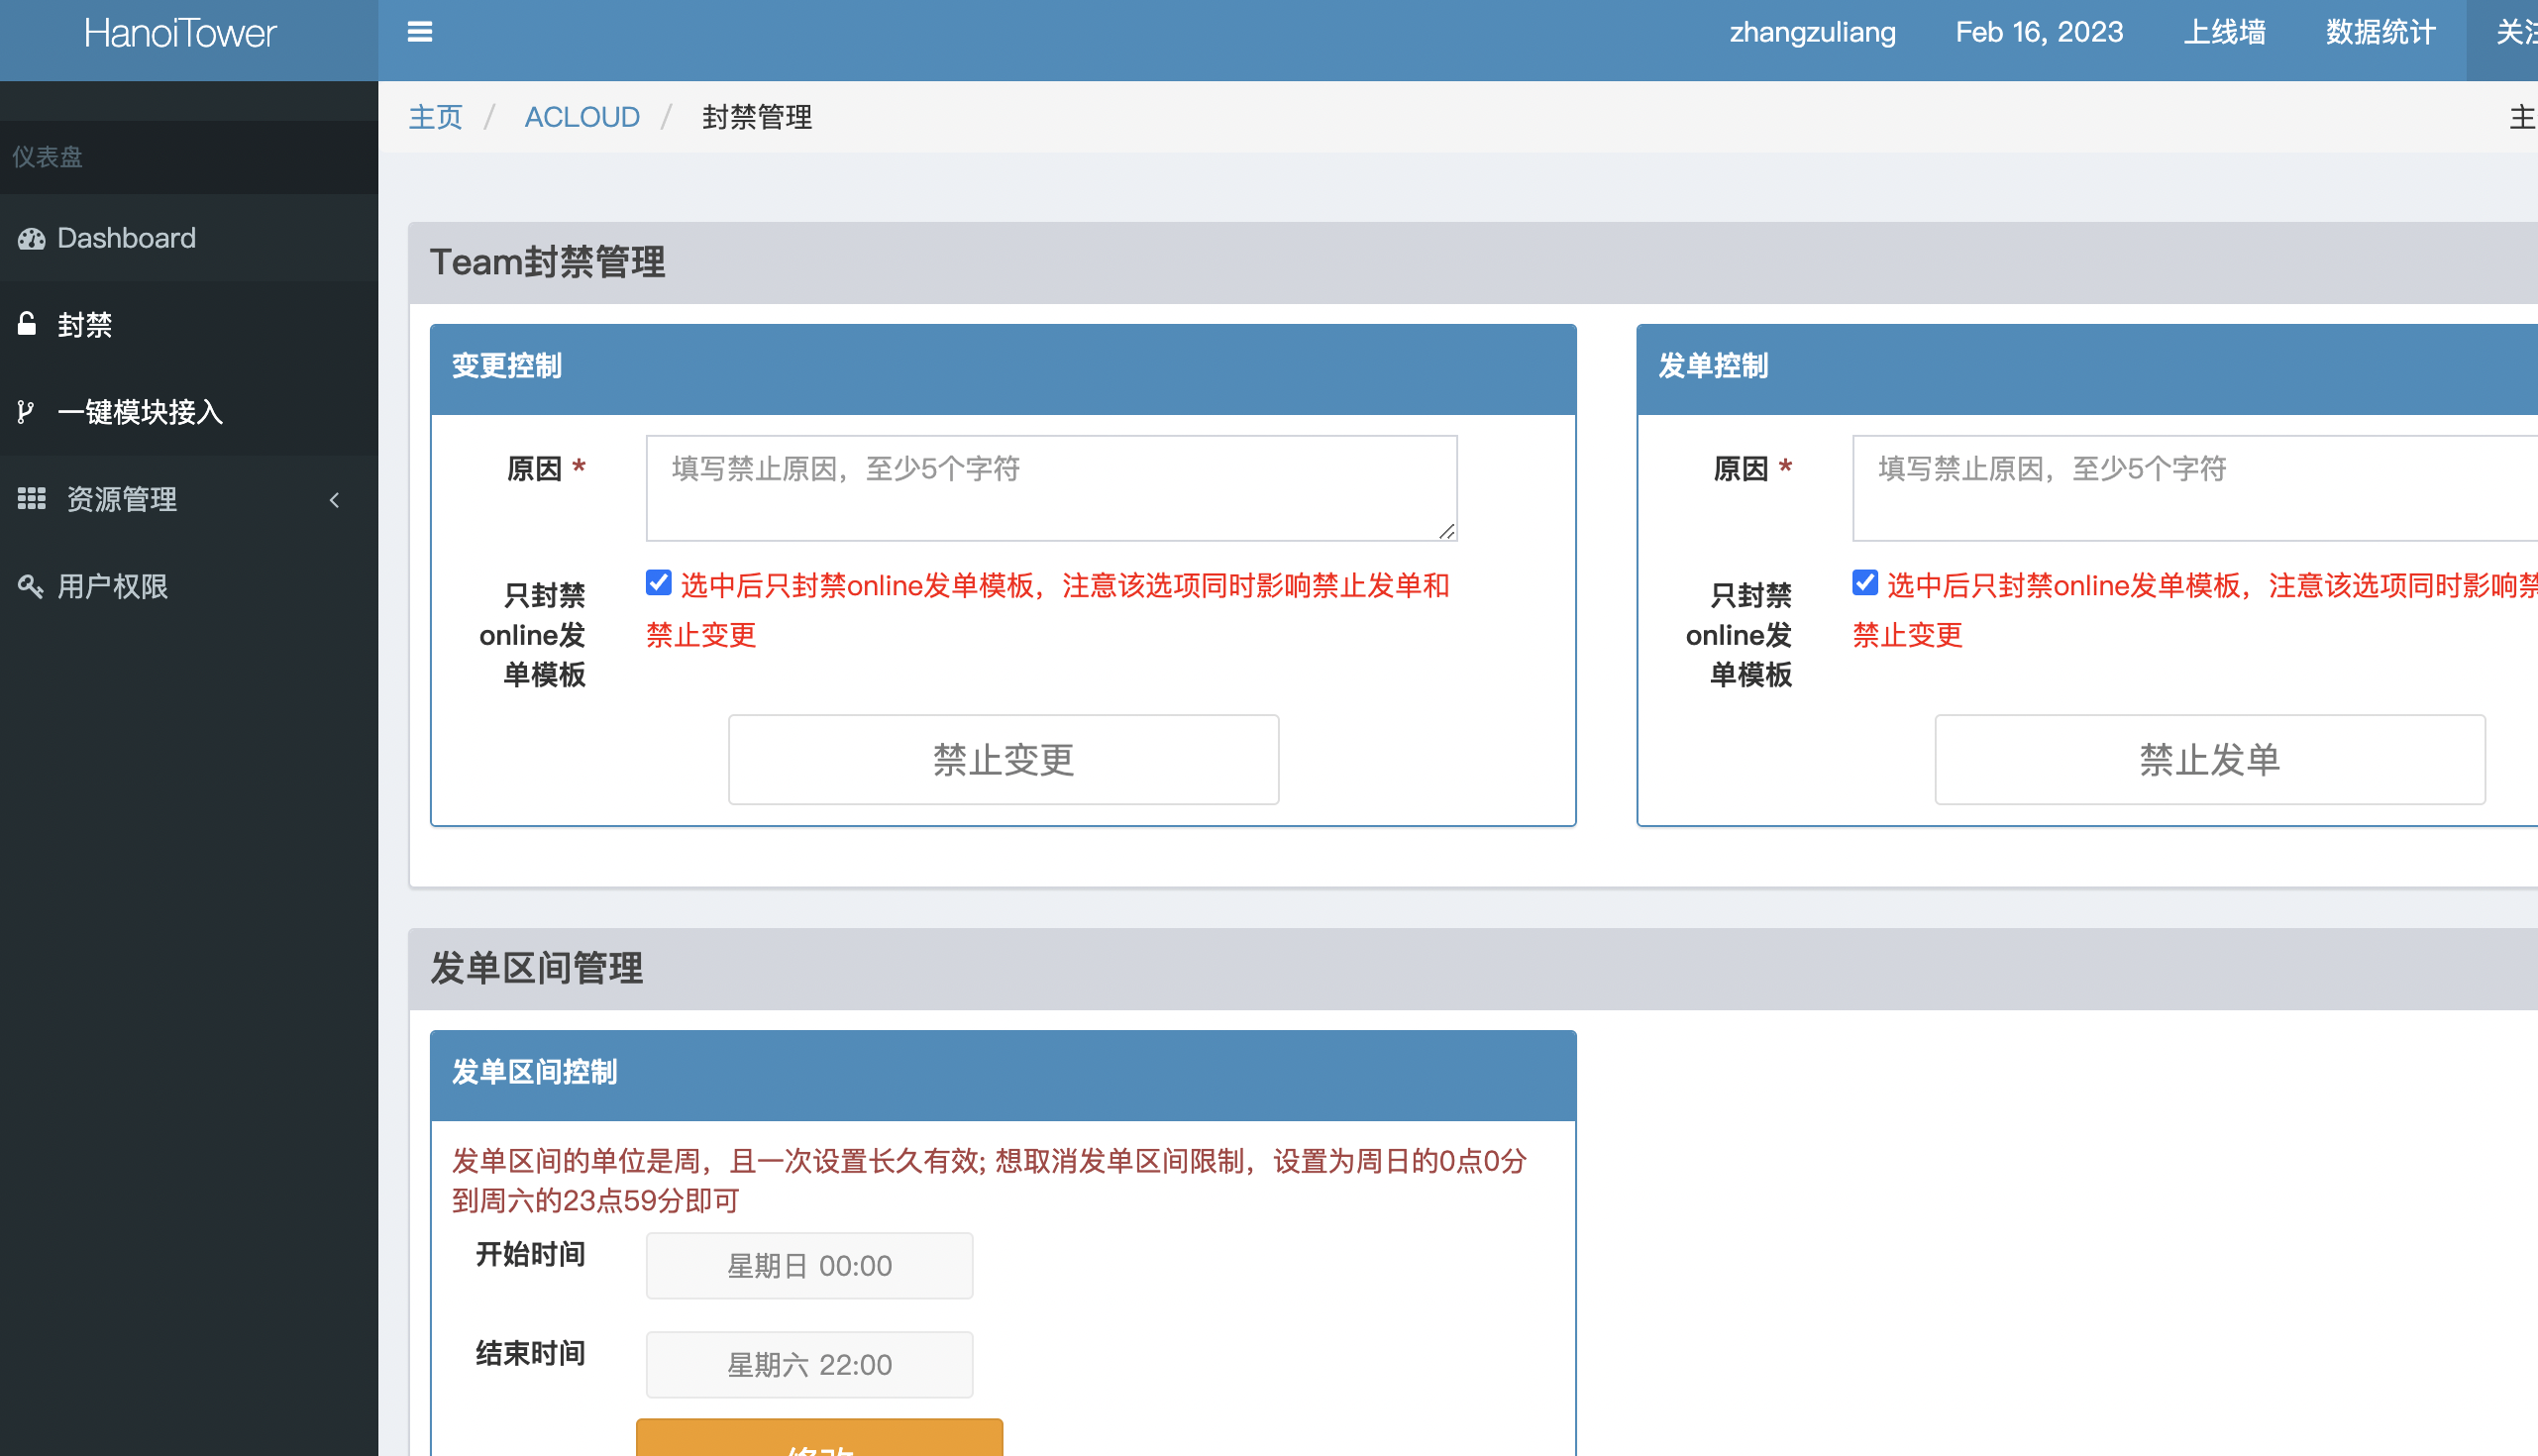
Task: Open 一键模块接入 in the sidebar
Action: (x=189, y=412)
